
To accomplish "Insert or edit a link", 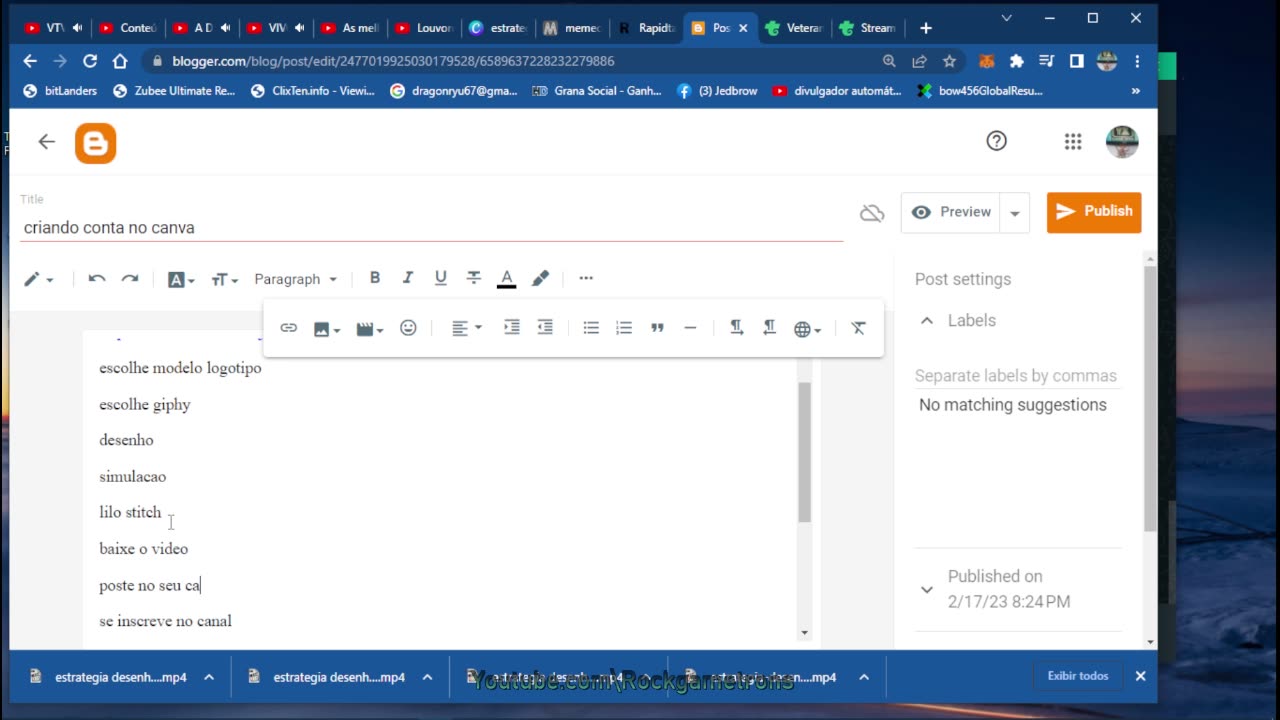I will click(288, 328).
